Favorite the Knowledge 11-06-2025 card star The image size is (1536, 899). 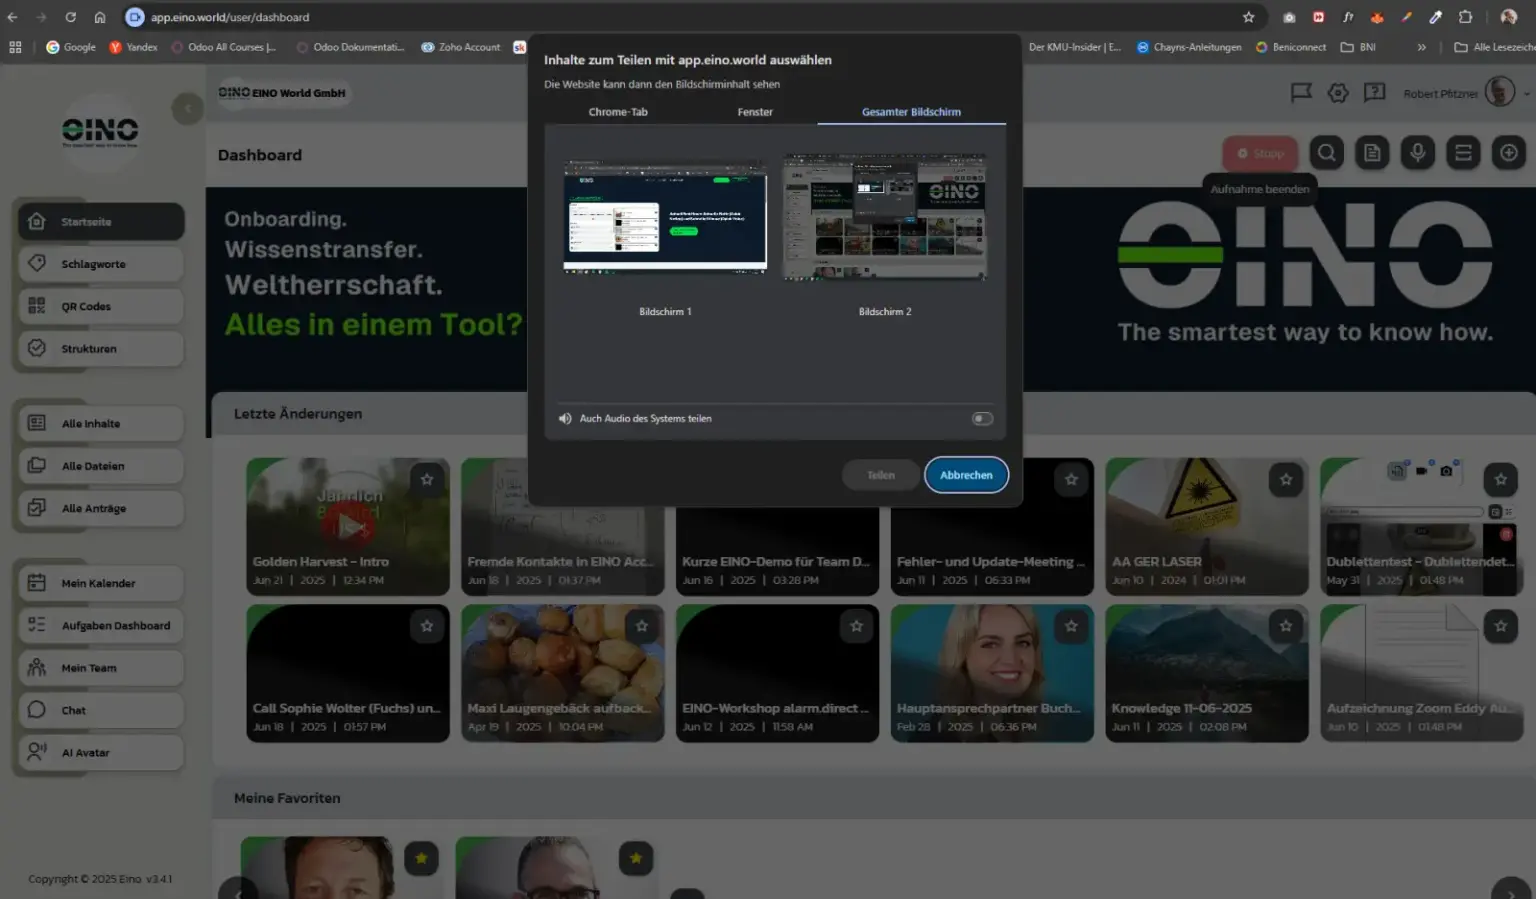tap(1286, 626)
